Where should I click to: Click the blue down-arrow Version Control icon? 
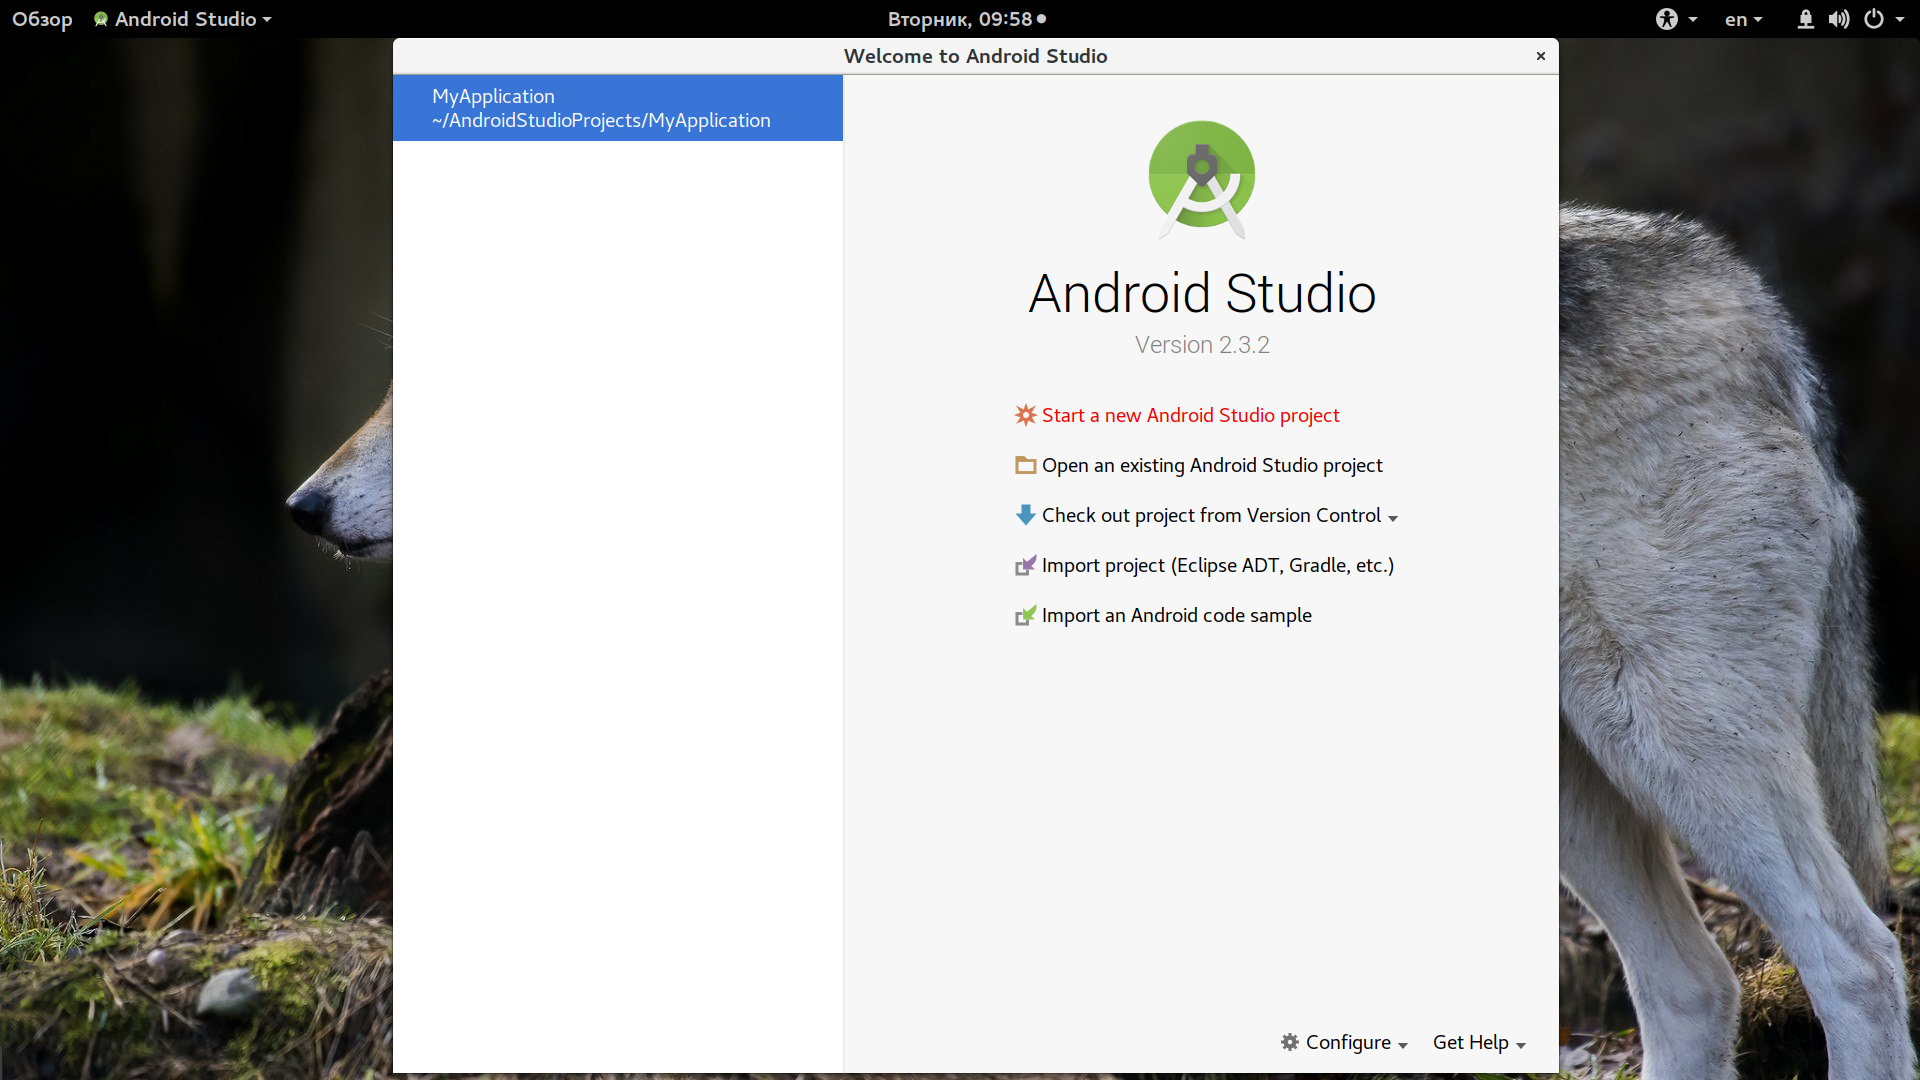pos(1025,515)
